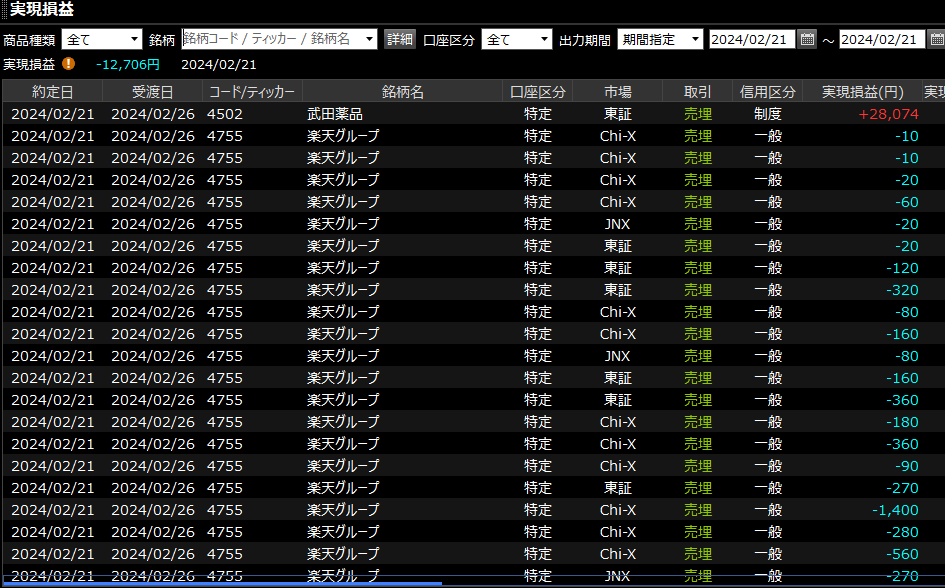Sort by the コード/ティッカー column header
This screenshot has height=588, width=945.
coord(253,92)
